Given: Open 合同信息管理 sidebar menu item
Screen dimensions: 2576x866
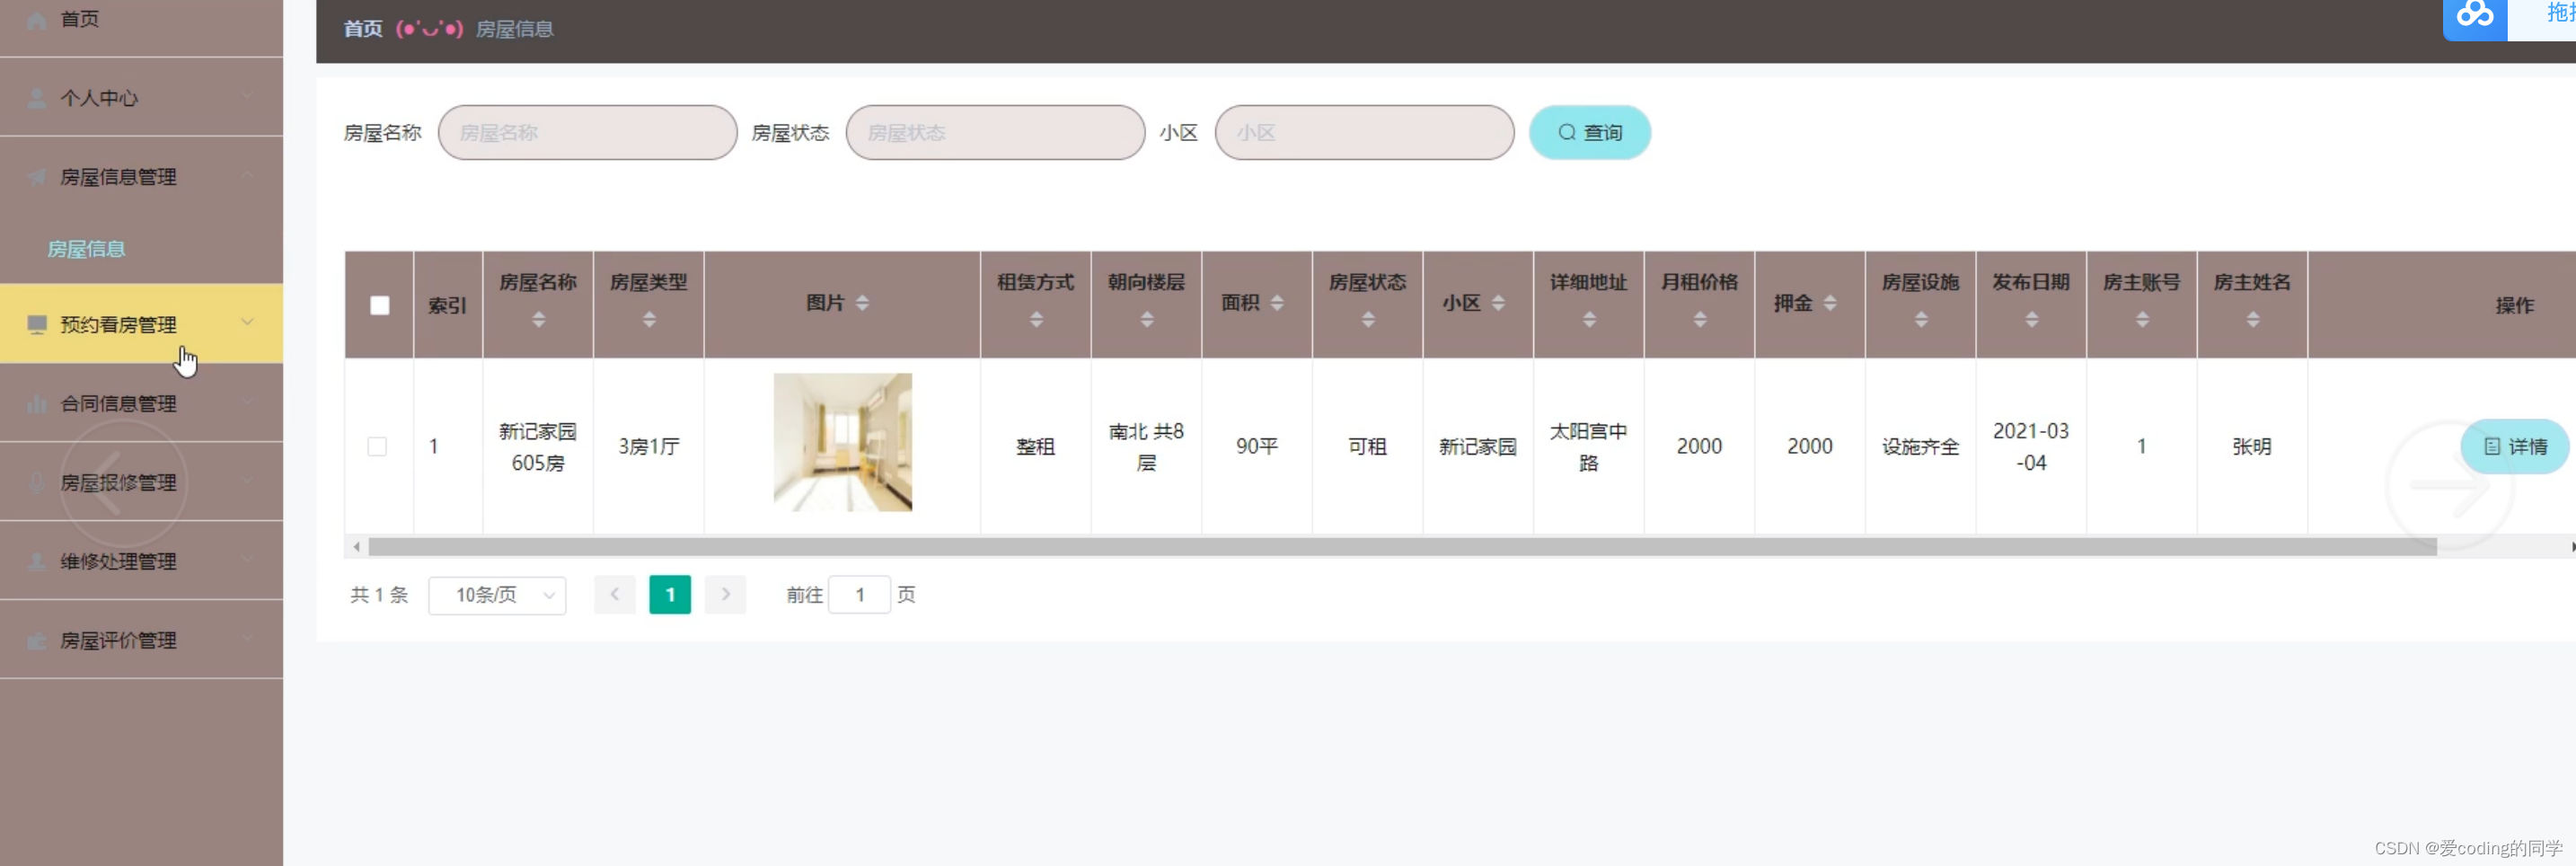Looking at the screenshot, I should coord(141,404).
